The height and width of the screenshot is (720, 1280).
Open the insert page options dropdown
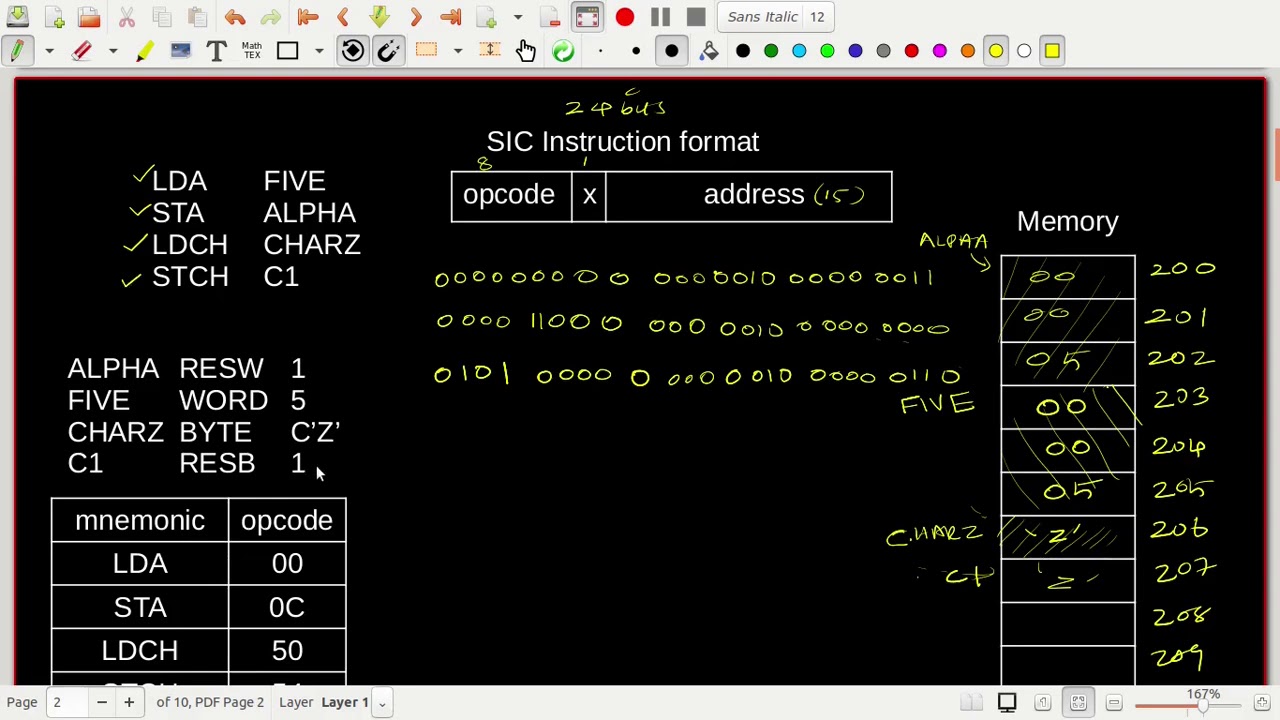point(517,17)
